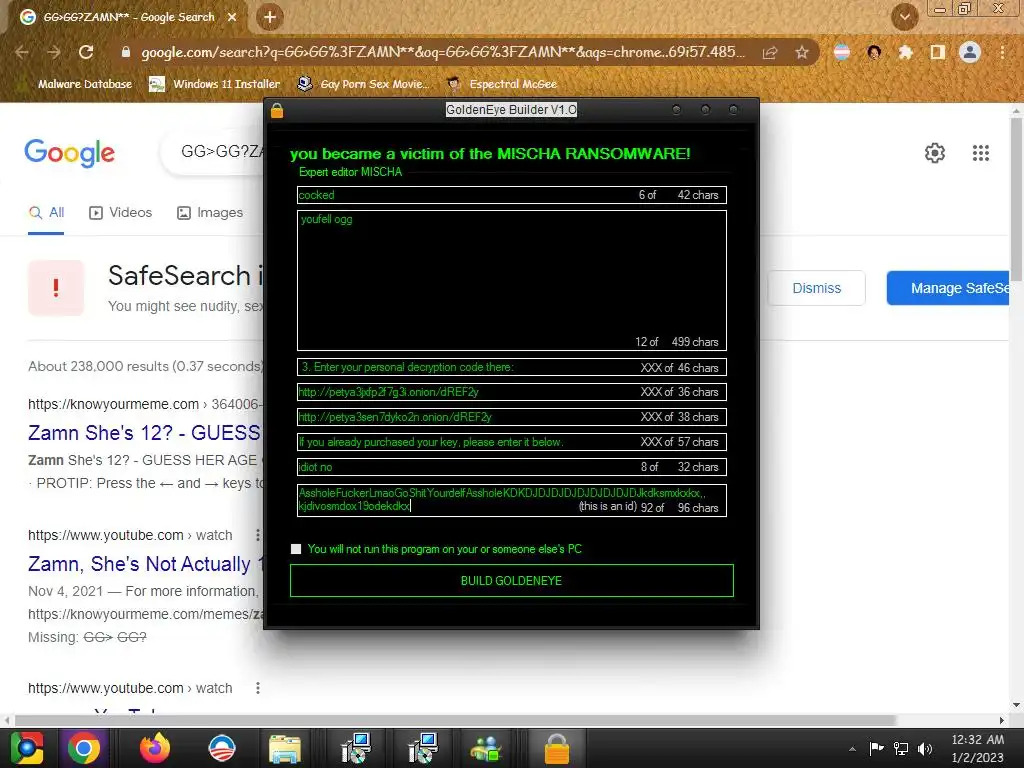The height and width of the screenshot is (768, 1024).
Task: Click into the 'idiot no' field
Action: click(511, 467)
